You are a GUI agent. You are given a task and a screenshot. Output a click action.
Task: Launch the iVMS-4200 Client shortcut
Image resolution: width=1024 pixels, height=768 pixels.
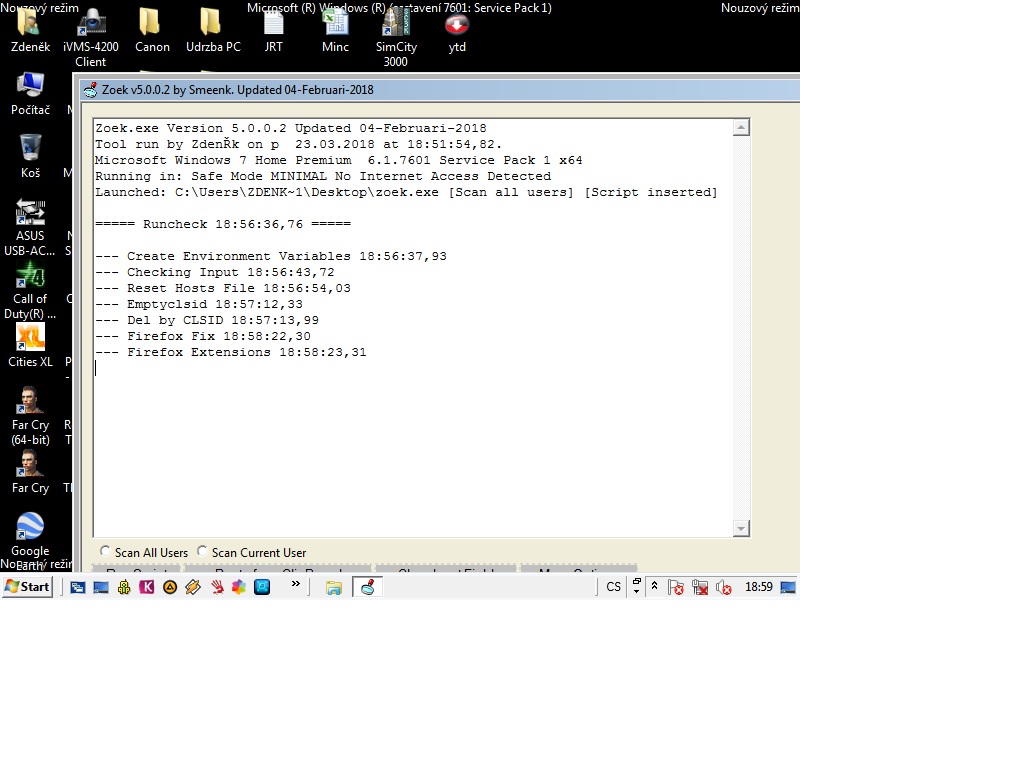(x=91, y=37)
